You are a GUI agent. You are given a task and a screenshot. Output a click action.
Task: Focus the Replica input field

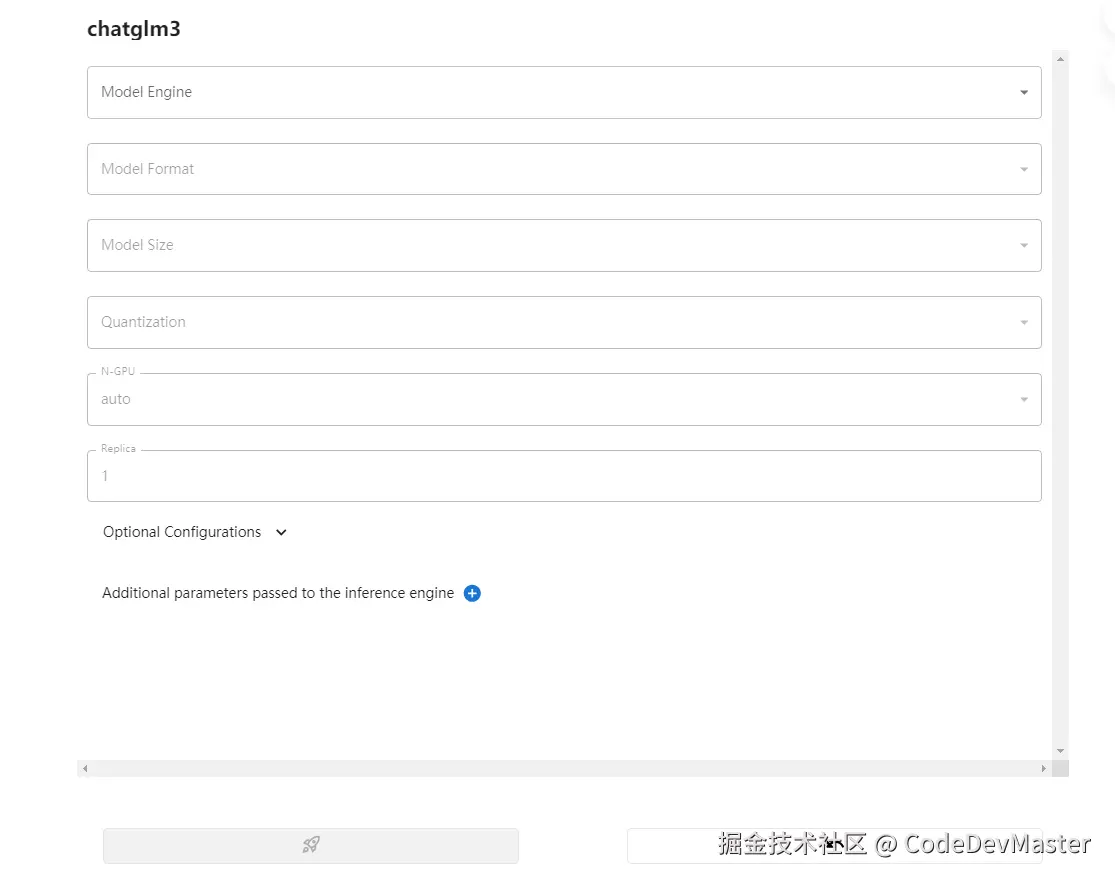pos(564,476)
